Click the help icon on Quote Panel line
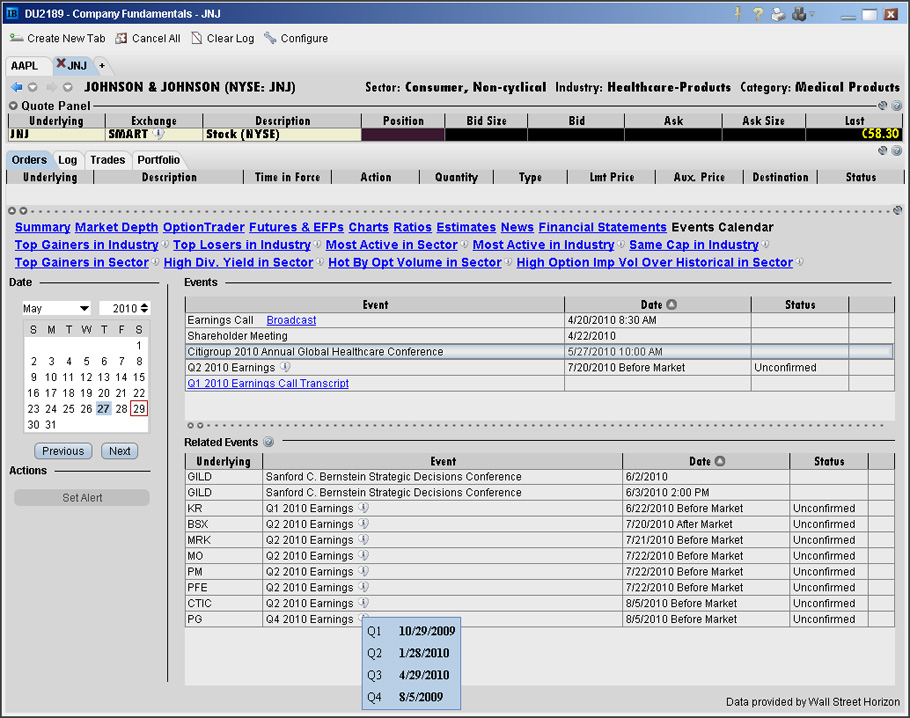Image resolution: width=910 pixels, height=718 pixels. 897,105
